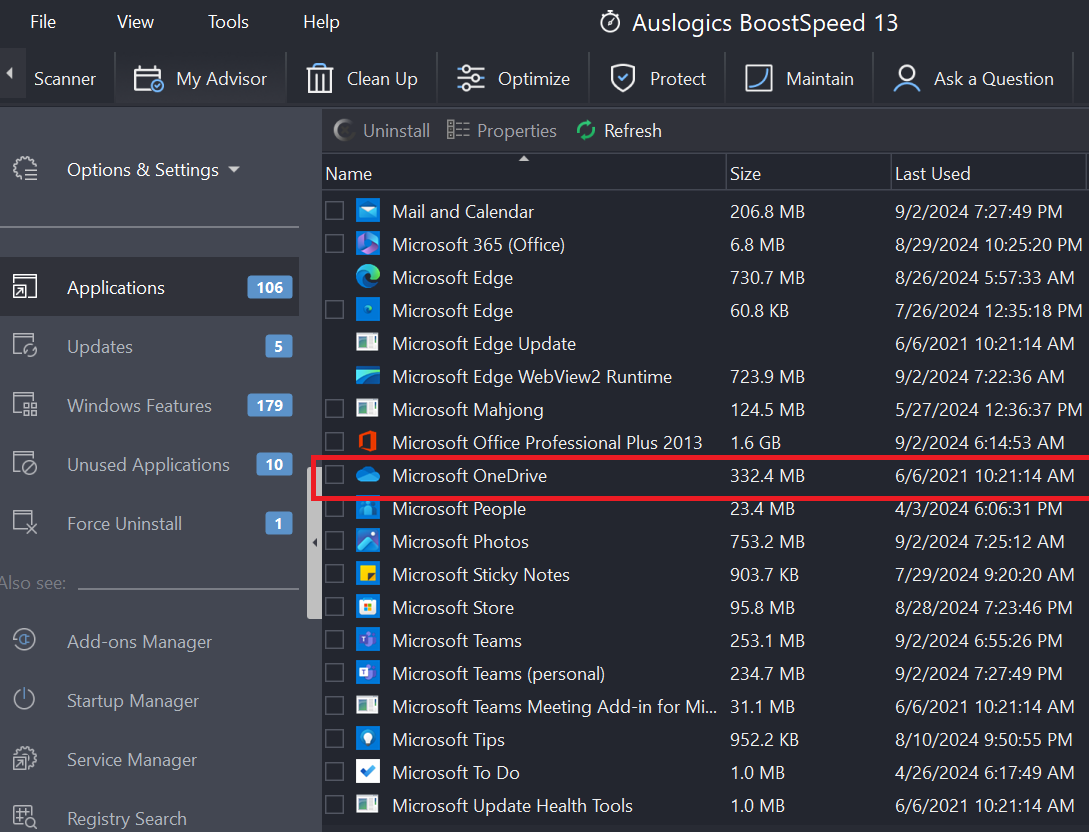Click the Maintain icon
This screenshot has width=1089, height=832.
coord(758,78)
